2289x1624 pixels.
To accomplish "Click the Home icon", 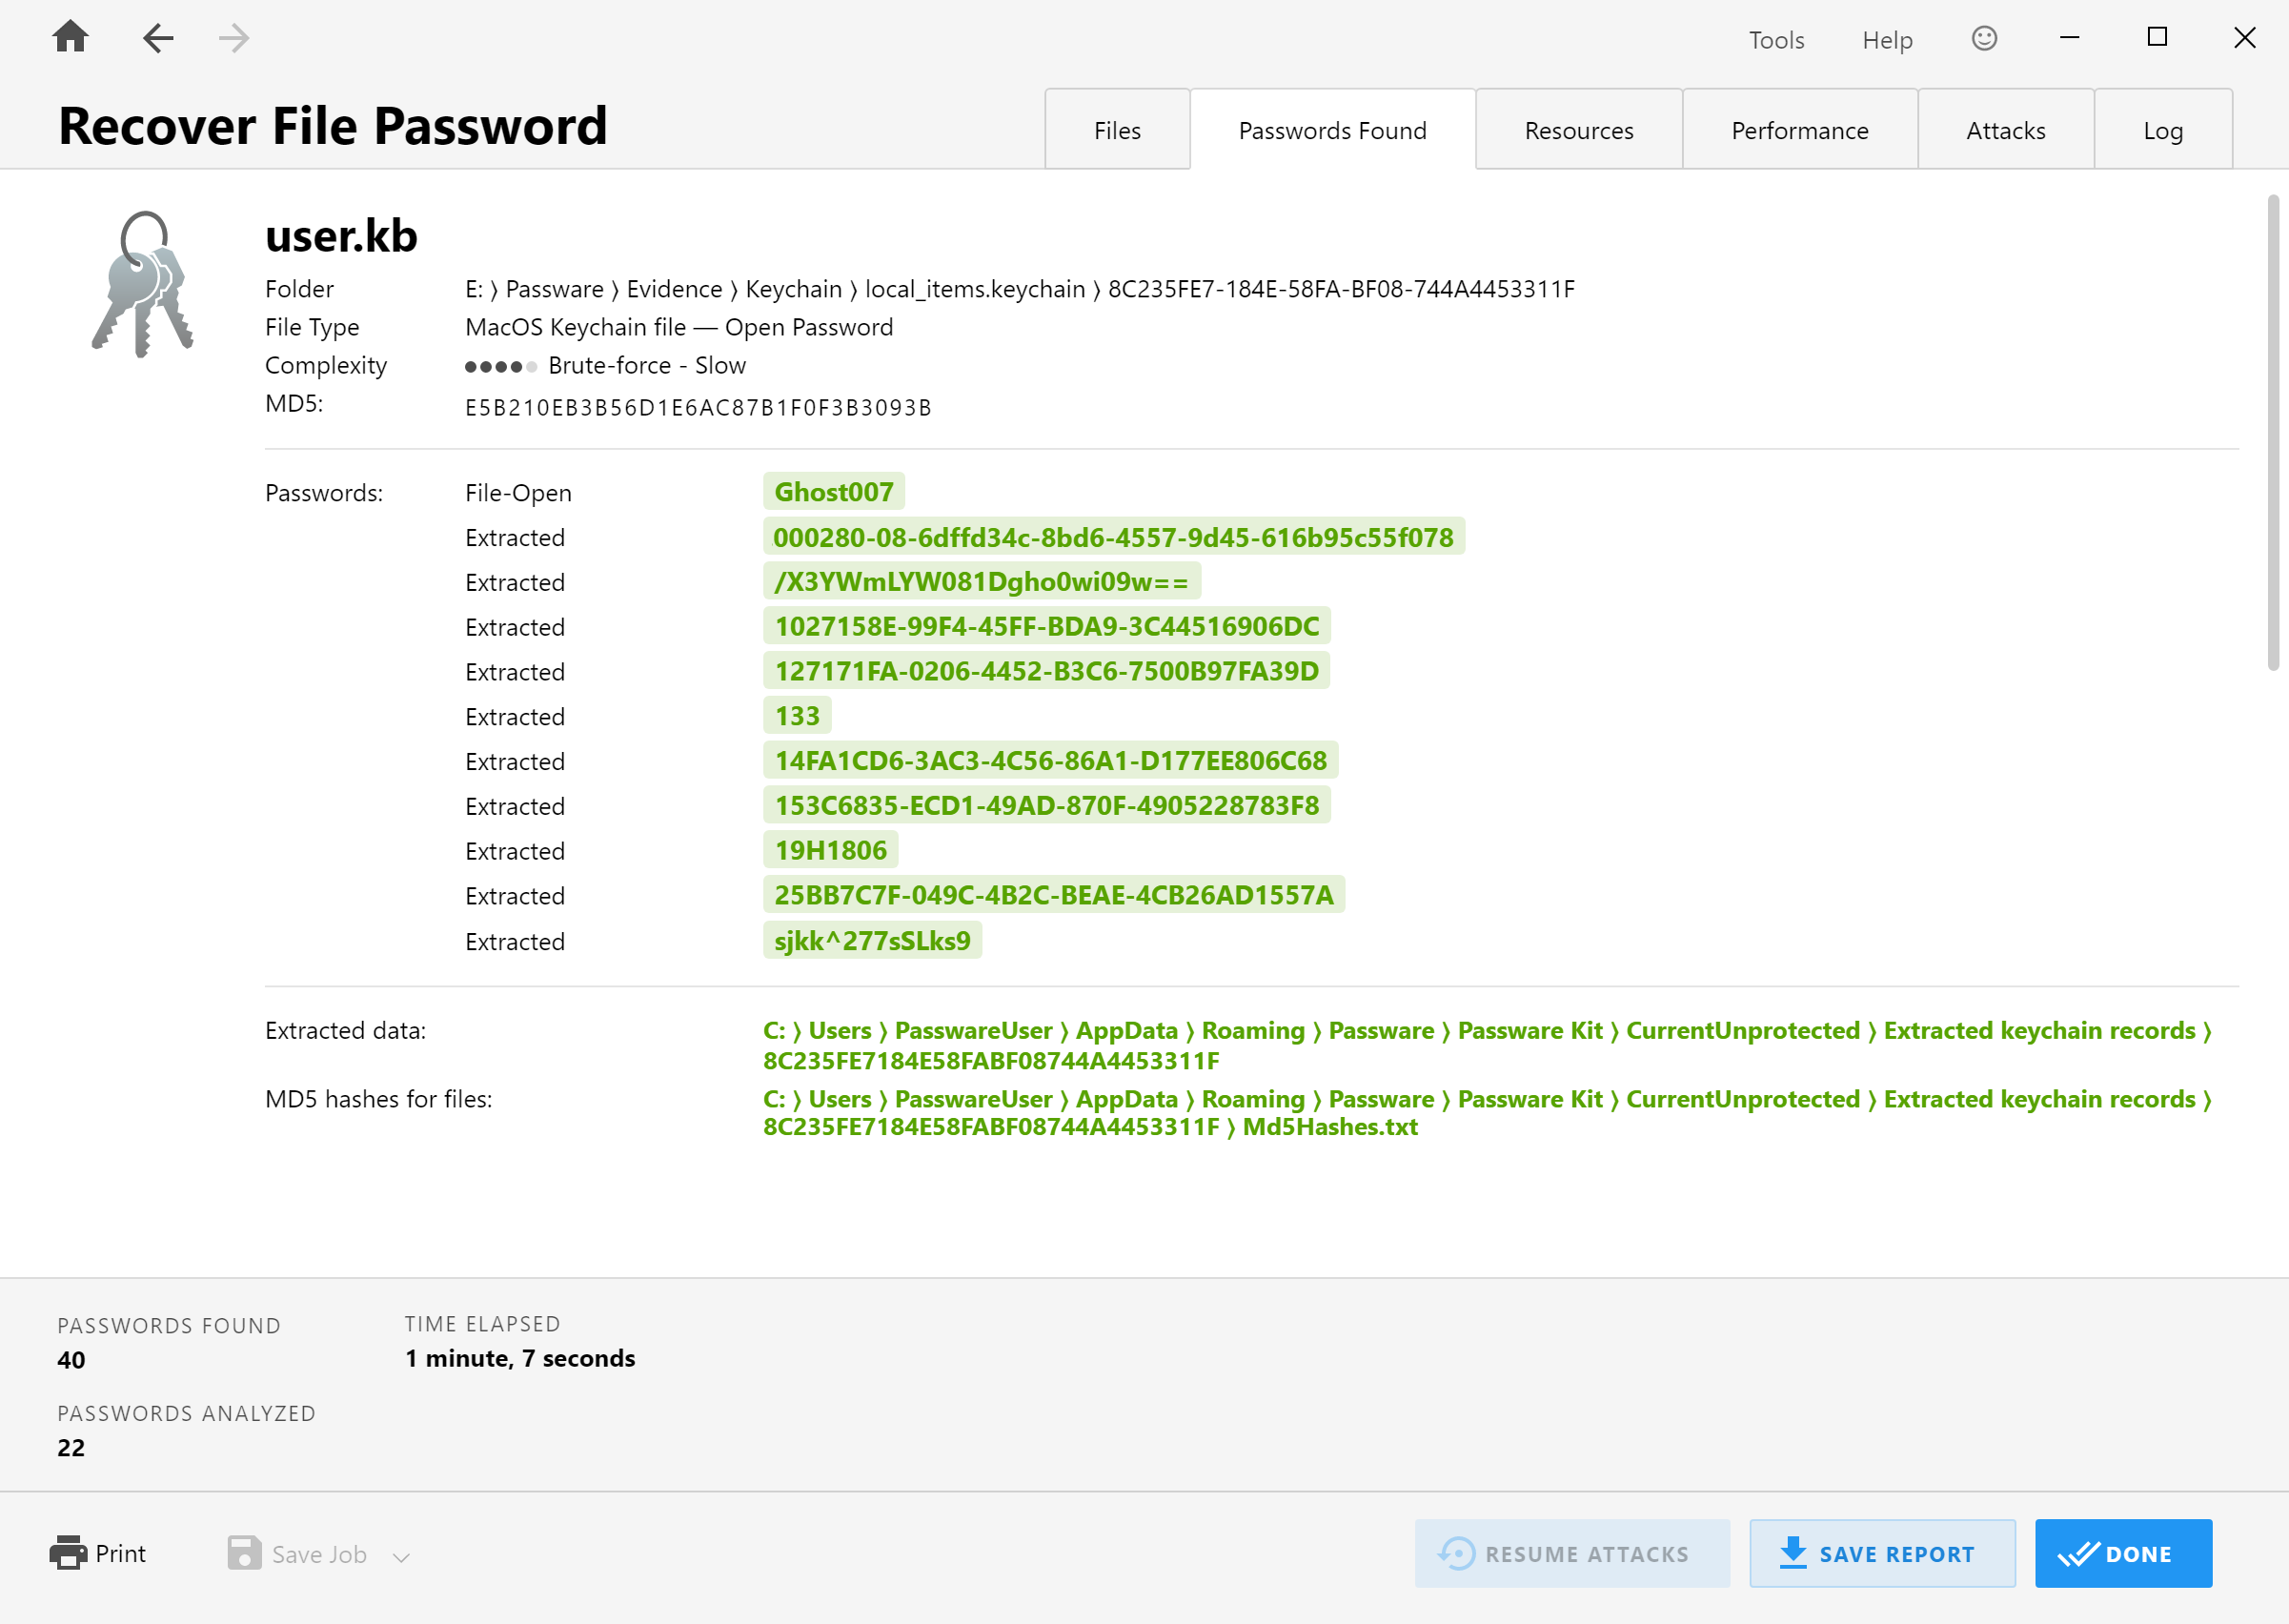I will tap(69, 37).
